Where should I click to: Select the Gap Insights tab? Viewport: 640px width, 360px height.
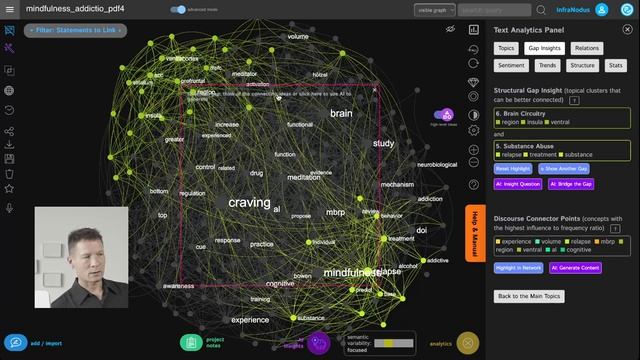click(x=544, y=48)
